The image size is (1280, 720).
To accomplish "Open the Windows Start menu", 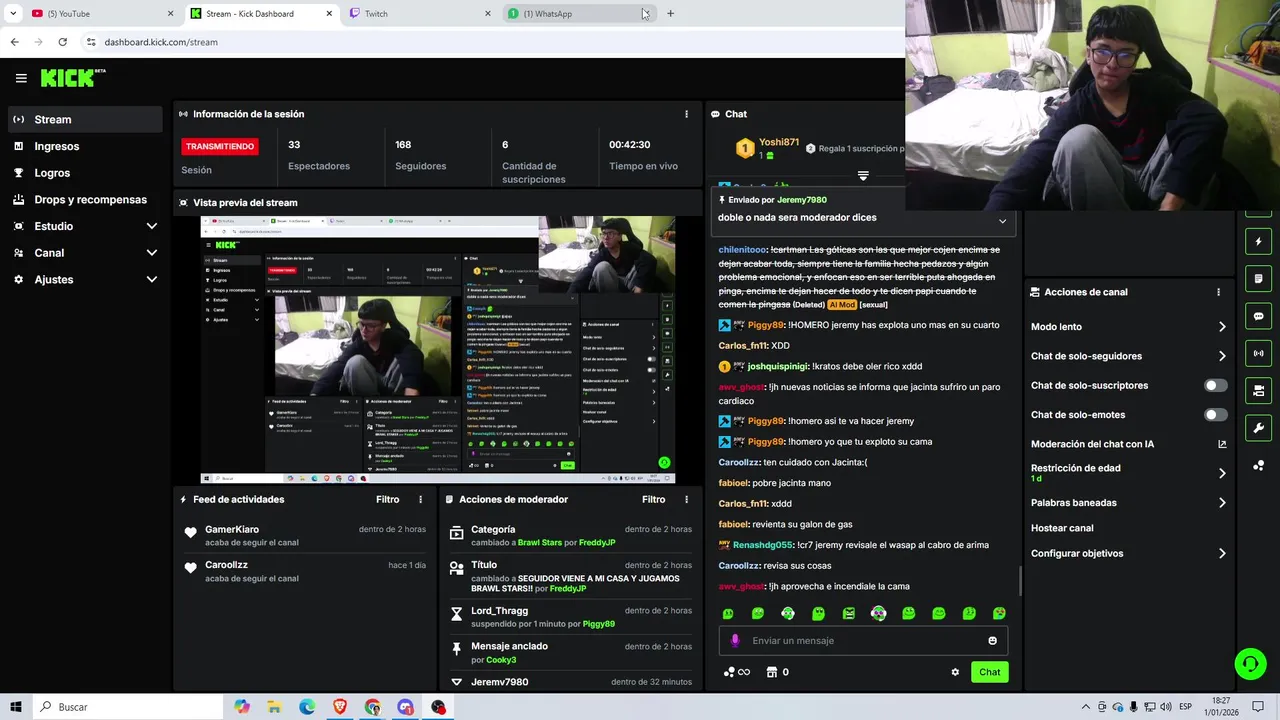I will point(16,707).
